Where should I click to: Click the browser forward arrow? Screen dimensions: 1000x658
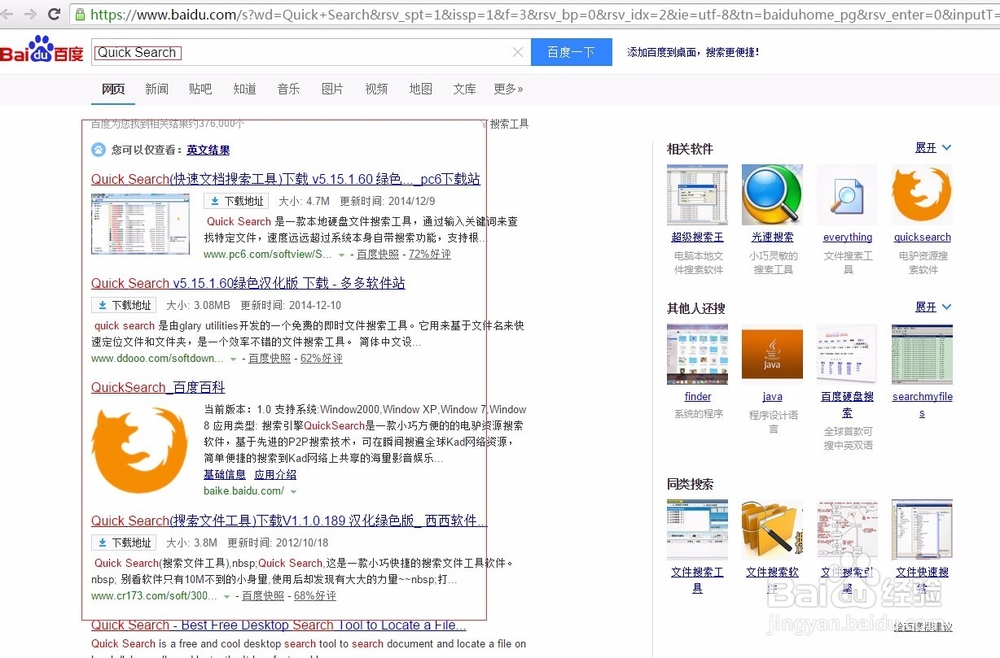click(30, 14)
